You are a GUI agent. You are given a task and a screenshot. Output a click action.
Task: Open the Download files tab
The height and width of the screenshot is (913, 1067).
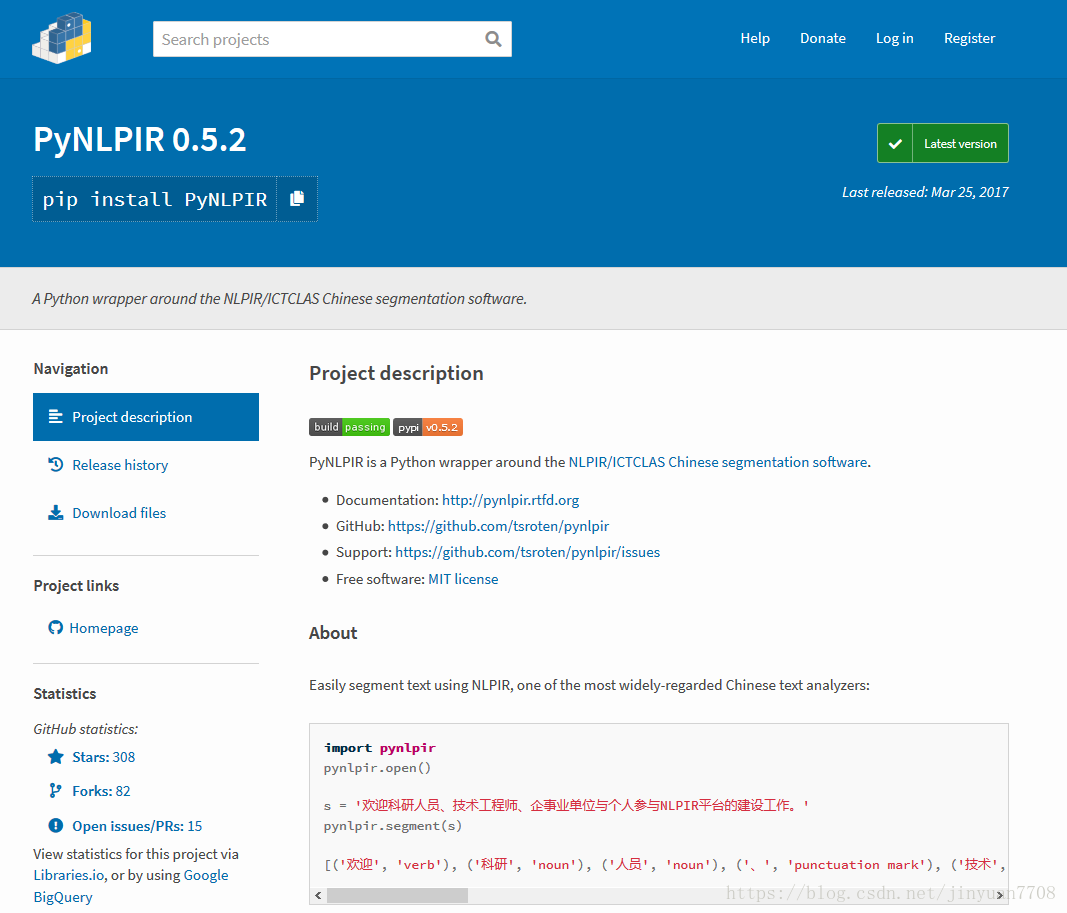point(119,513)
